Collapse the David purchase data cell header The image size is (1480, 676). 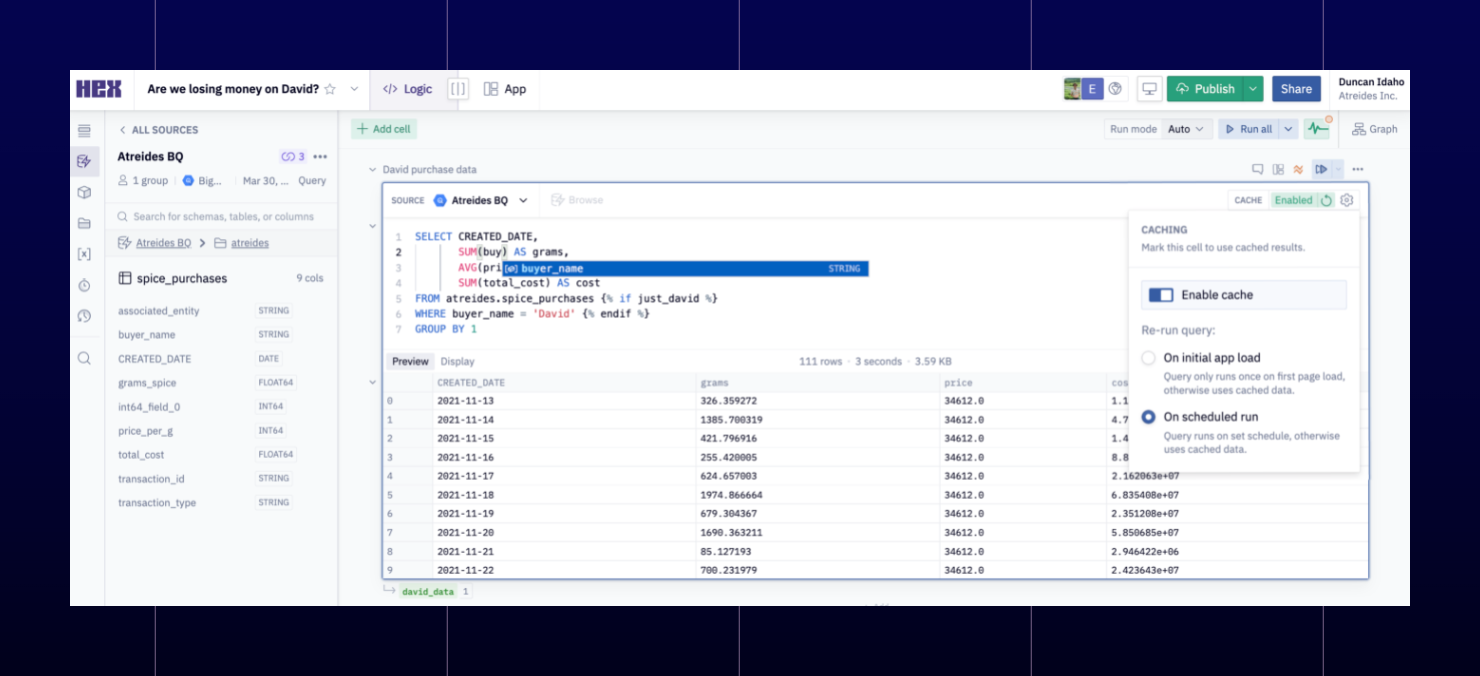coord(373,170)
